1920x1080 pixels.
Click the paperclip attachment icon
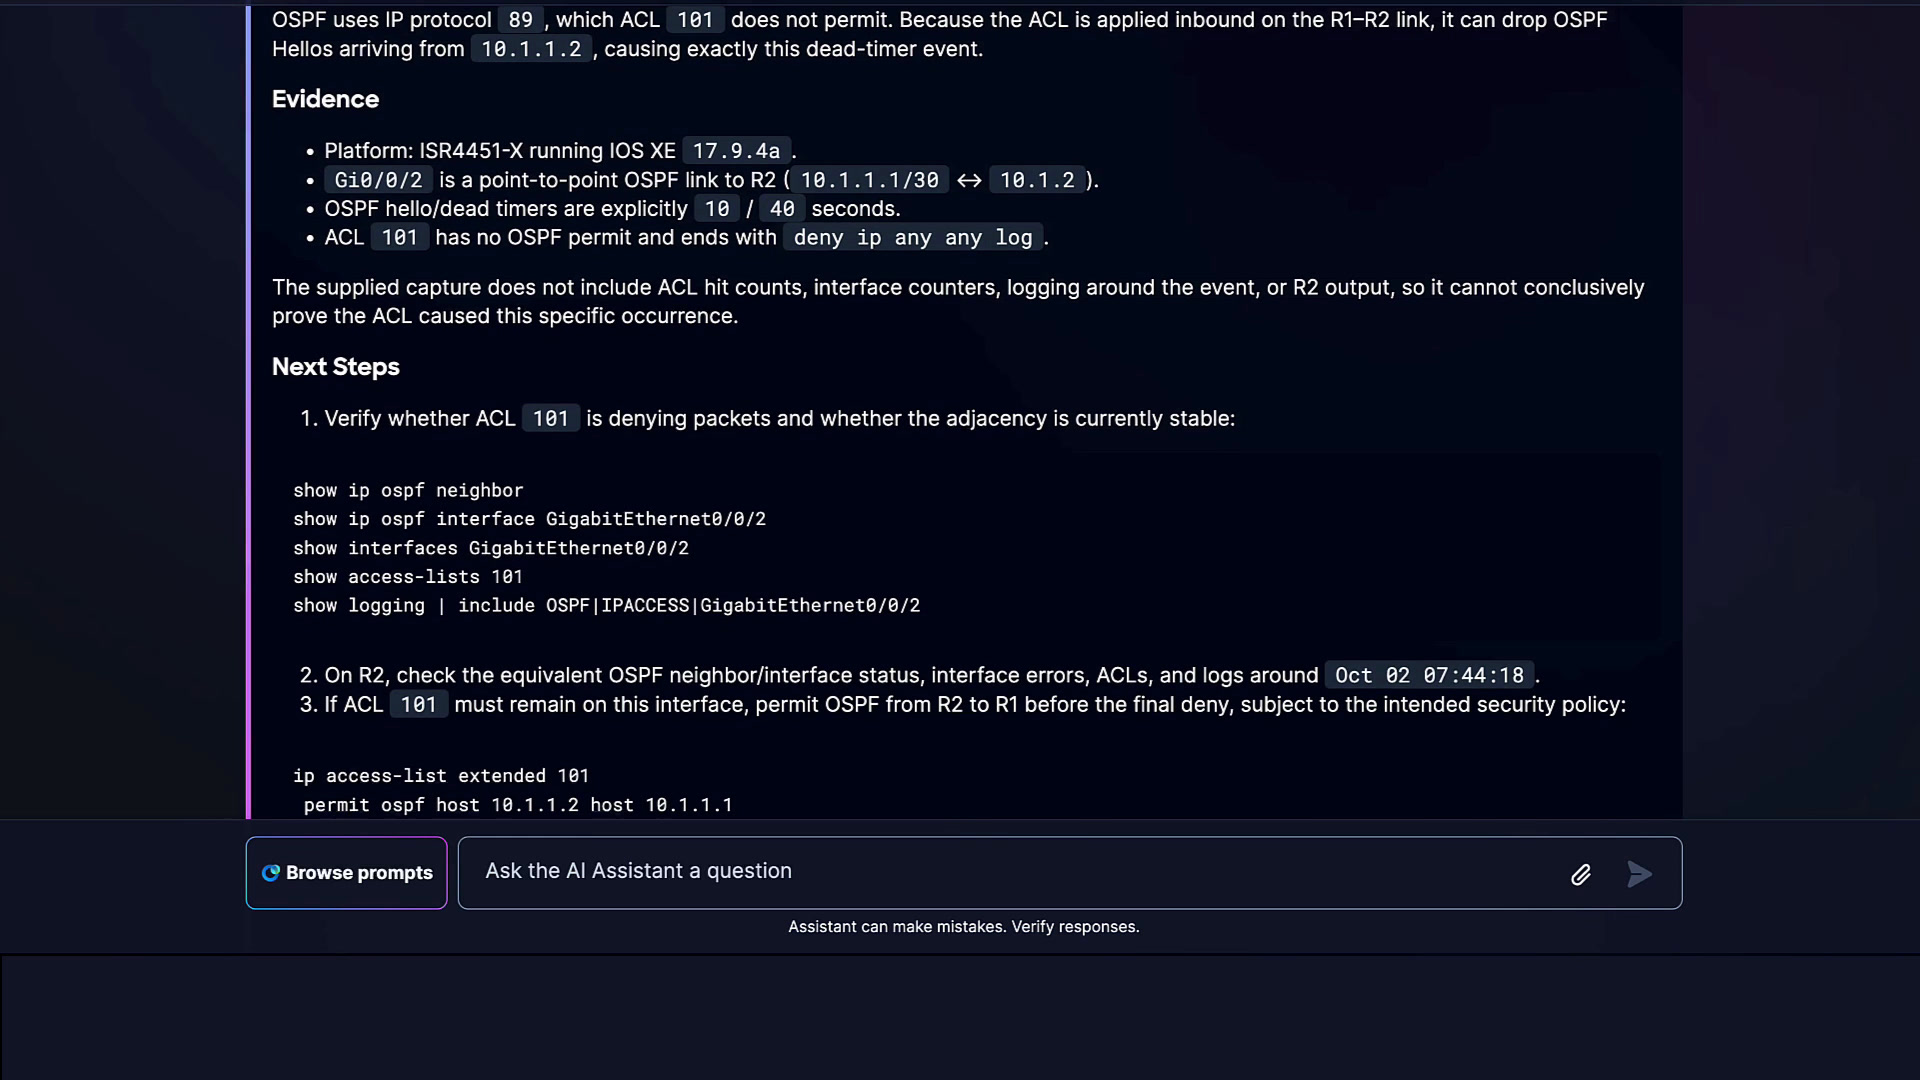click(1580, 875)
